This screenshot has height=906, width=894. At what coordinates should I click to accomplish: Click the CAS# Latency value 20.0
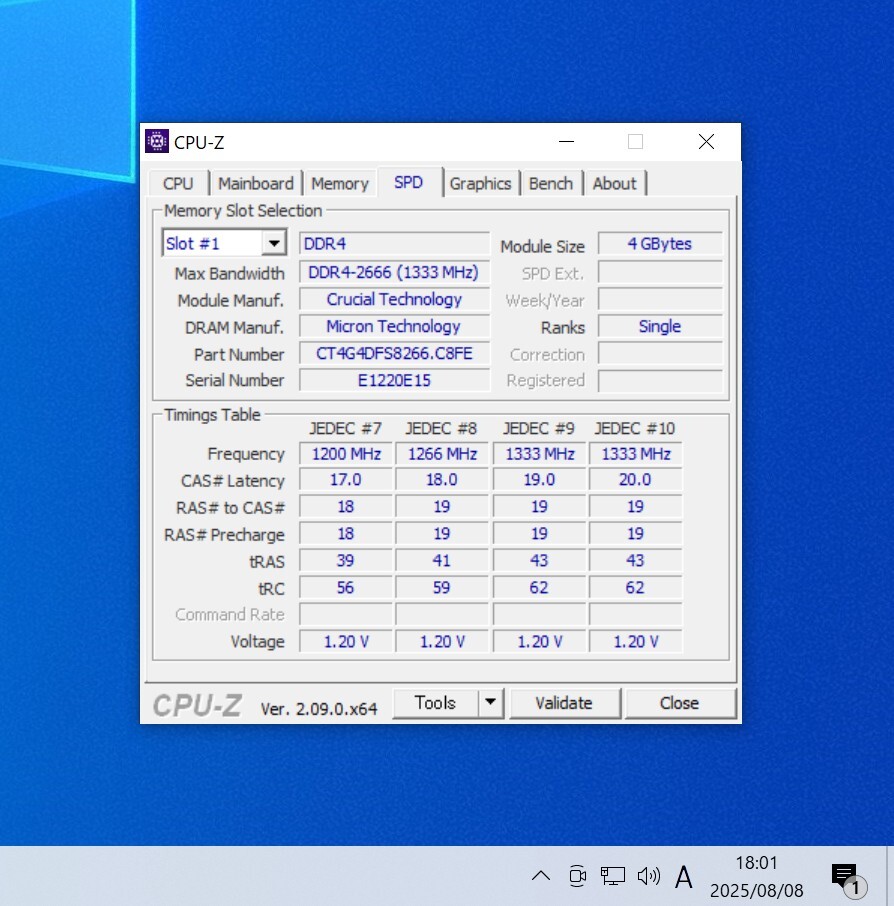[x=635, y=480]
